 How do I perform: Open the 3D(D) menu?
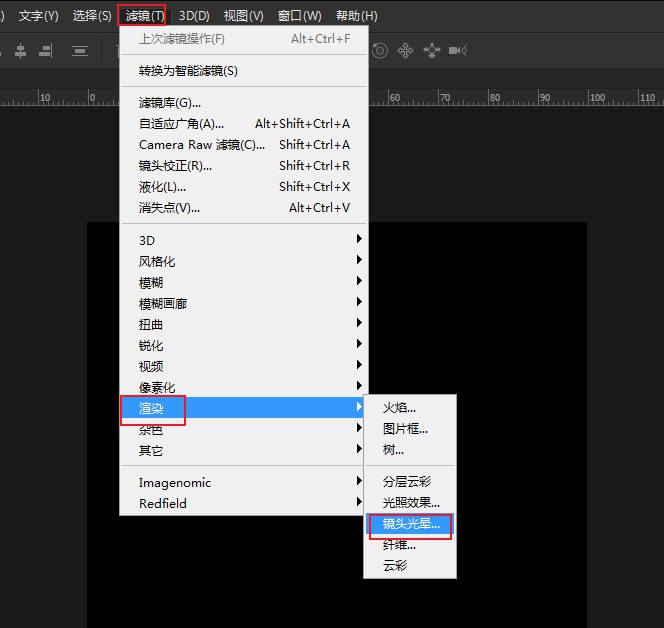point(194,16)
